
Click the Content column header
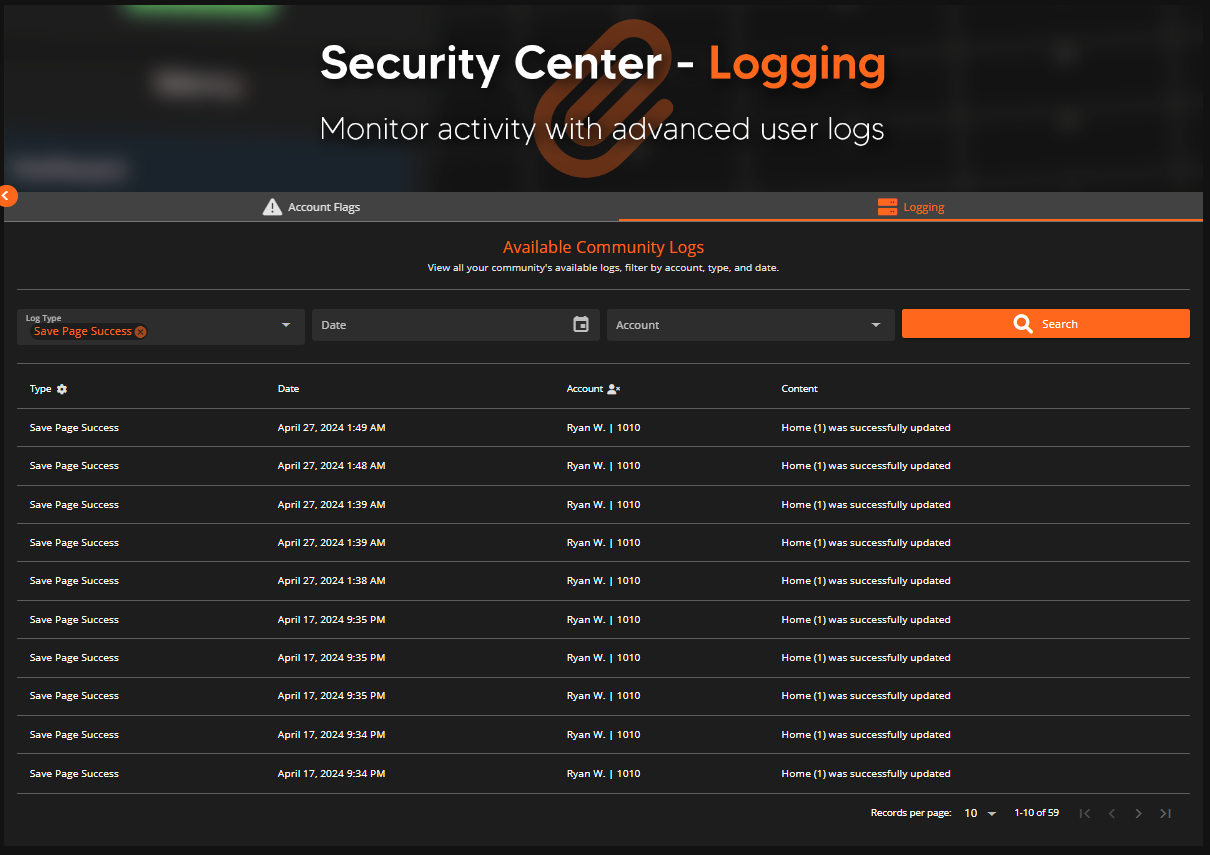click(799, 389)
